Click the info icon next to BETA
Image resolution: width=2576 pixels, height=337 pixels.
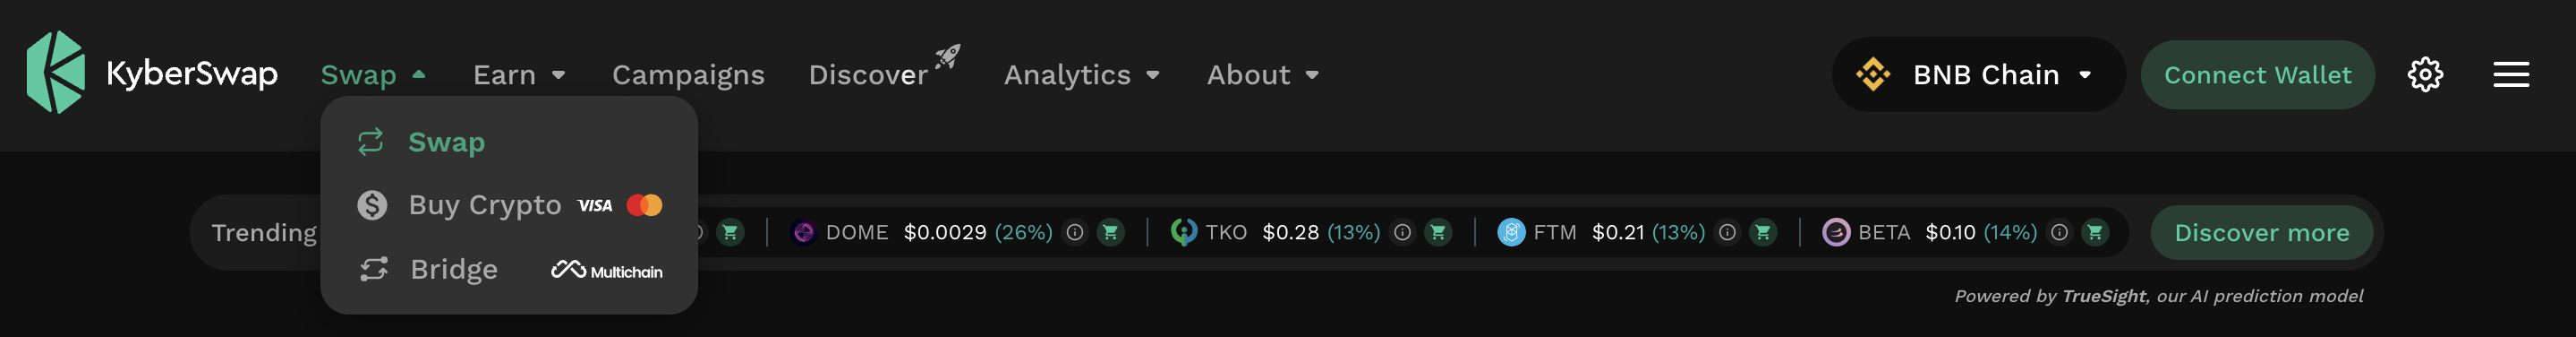2059,232
